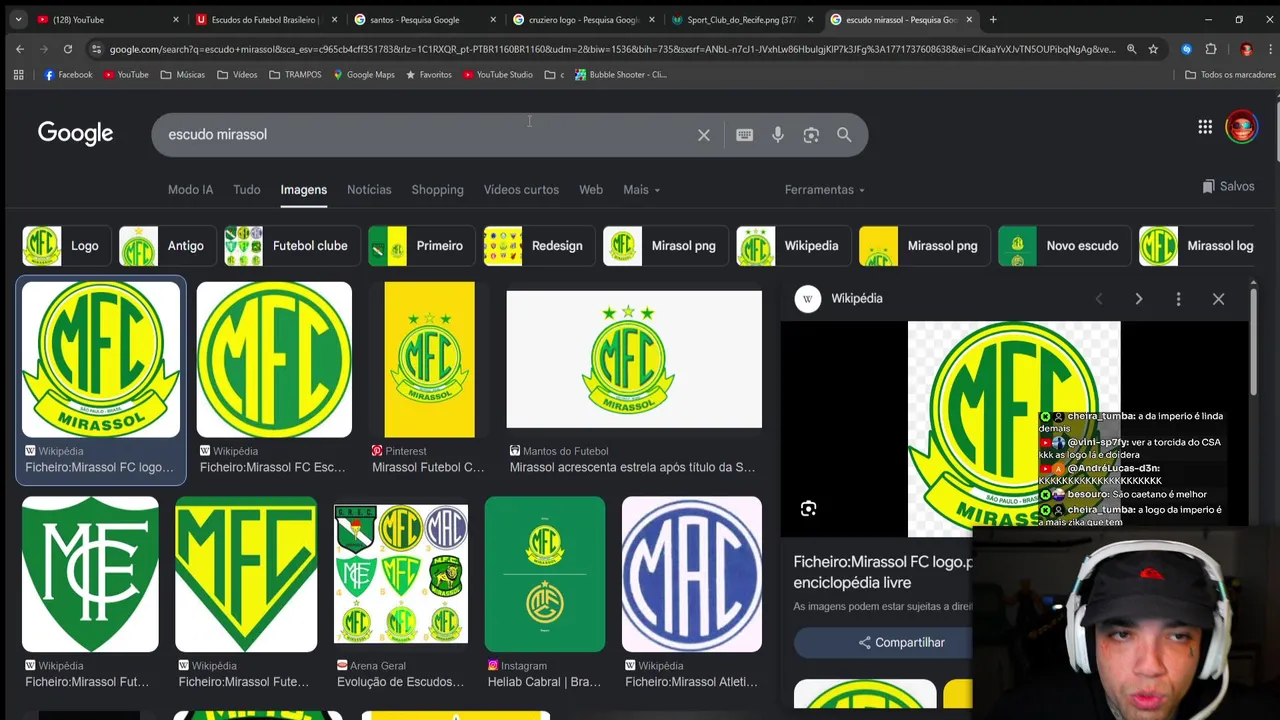Open the bookmarks apps grid icon
The height and width of the screenshot is (720, 1280).
click(x=18, y=75)
